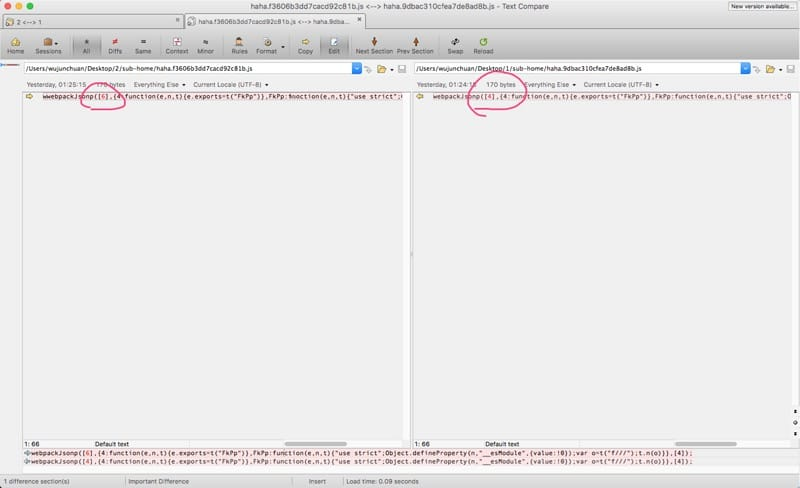The image size is (800, 488).
Task: Click the 'Insert' mode status indicator
Action: [x=317, y=481]
